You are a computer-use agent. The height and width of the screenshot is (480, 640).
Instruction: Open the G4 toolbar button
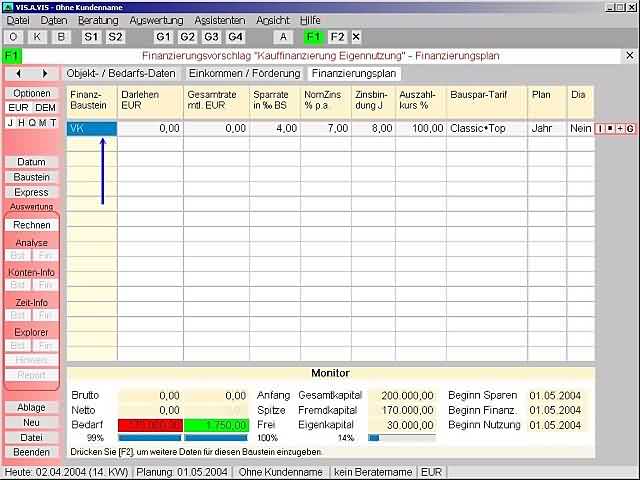236,37
